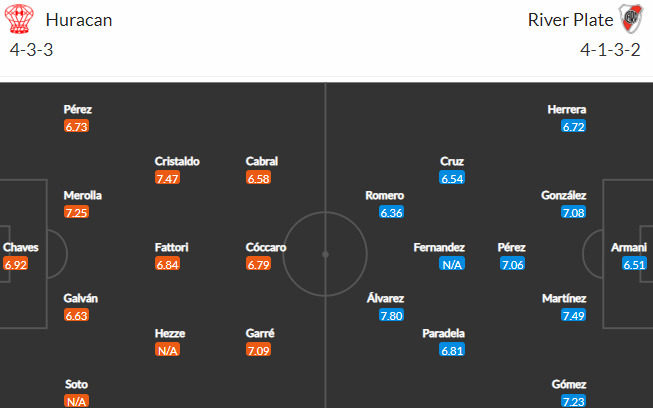
Task: Select River Plate defender González
Action: [563, 195]
